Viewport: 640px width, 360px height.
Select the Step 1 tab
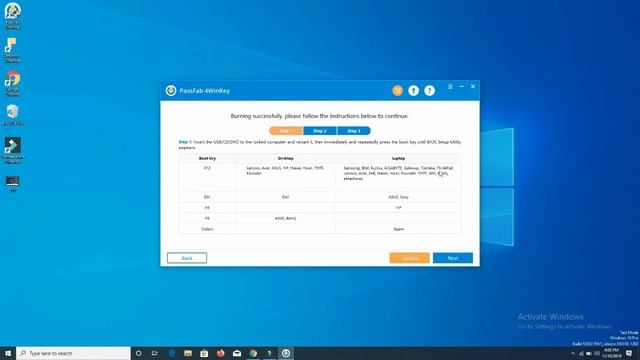click(x=286, y=131)
